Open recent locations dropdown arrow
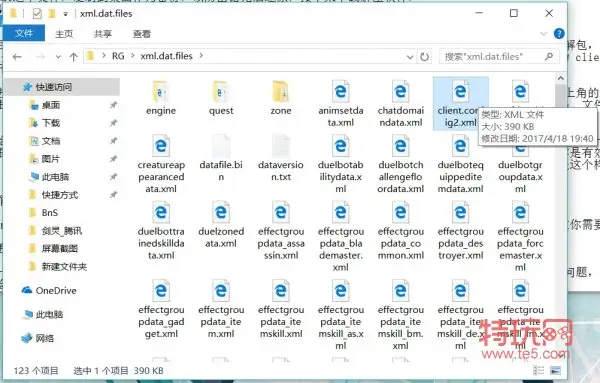The width and height of the screenshot is (600, 383). click(58, 57)
